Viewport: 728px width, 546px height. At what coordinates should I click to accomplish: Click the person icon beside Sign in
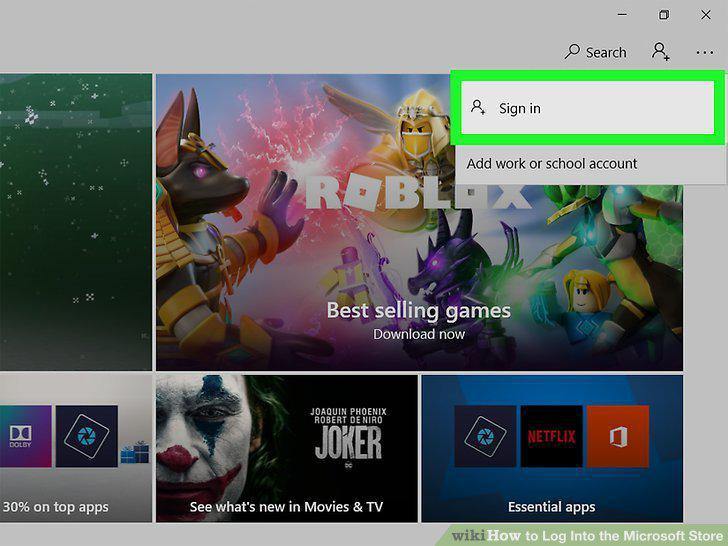[x=478, y=108]
